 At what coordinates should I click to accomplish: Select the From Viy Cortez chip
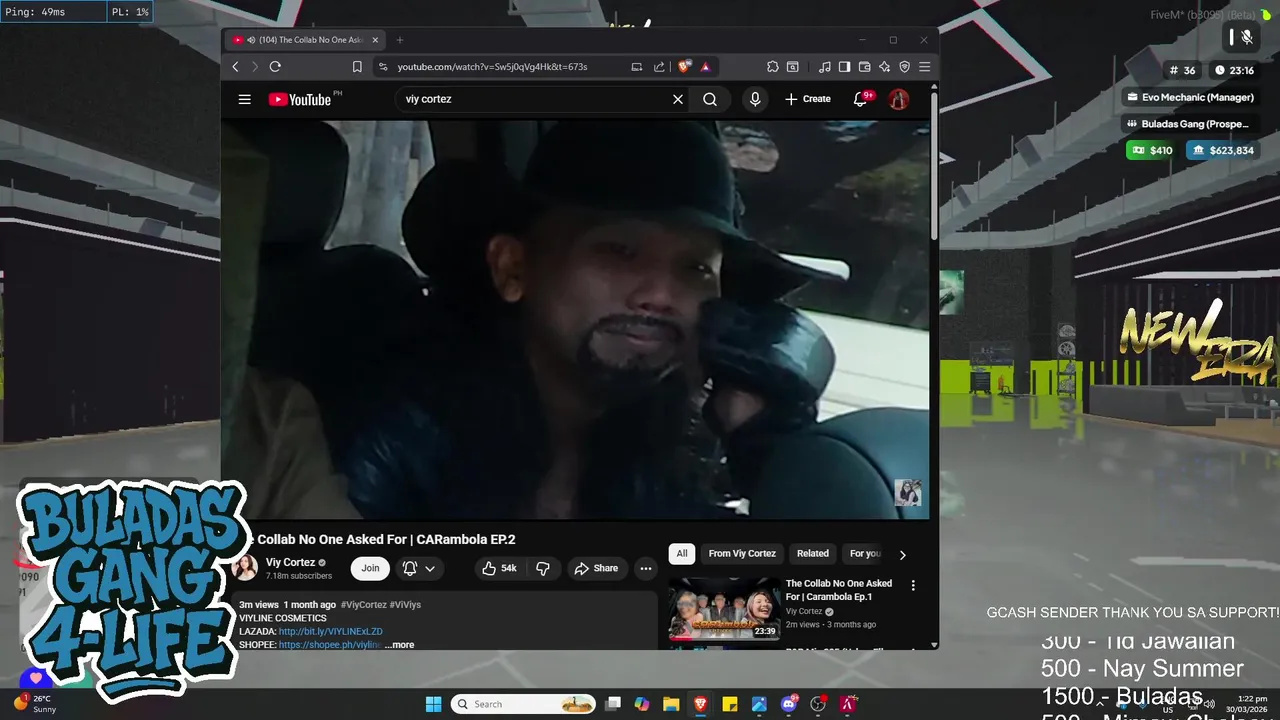[x=742, y=553]
